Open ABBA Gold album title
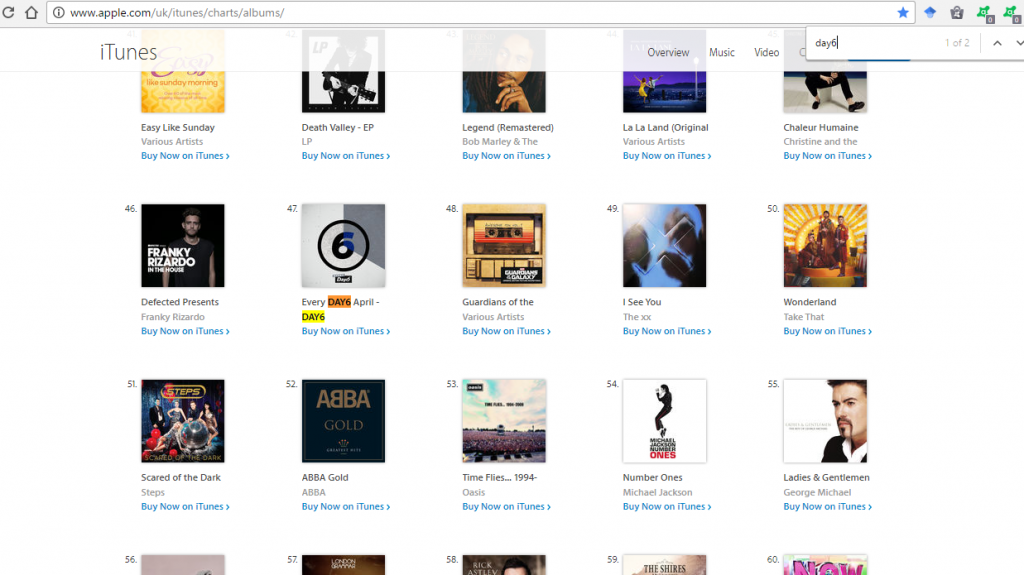 tap(325, 478)
